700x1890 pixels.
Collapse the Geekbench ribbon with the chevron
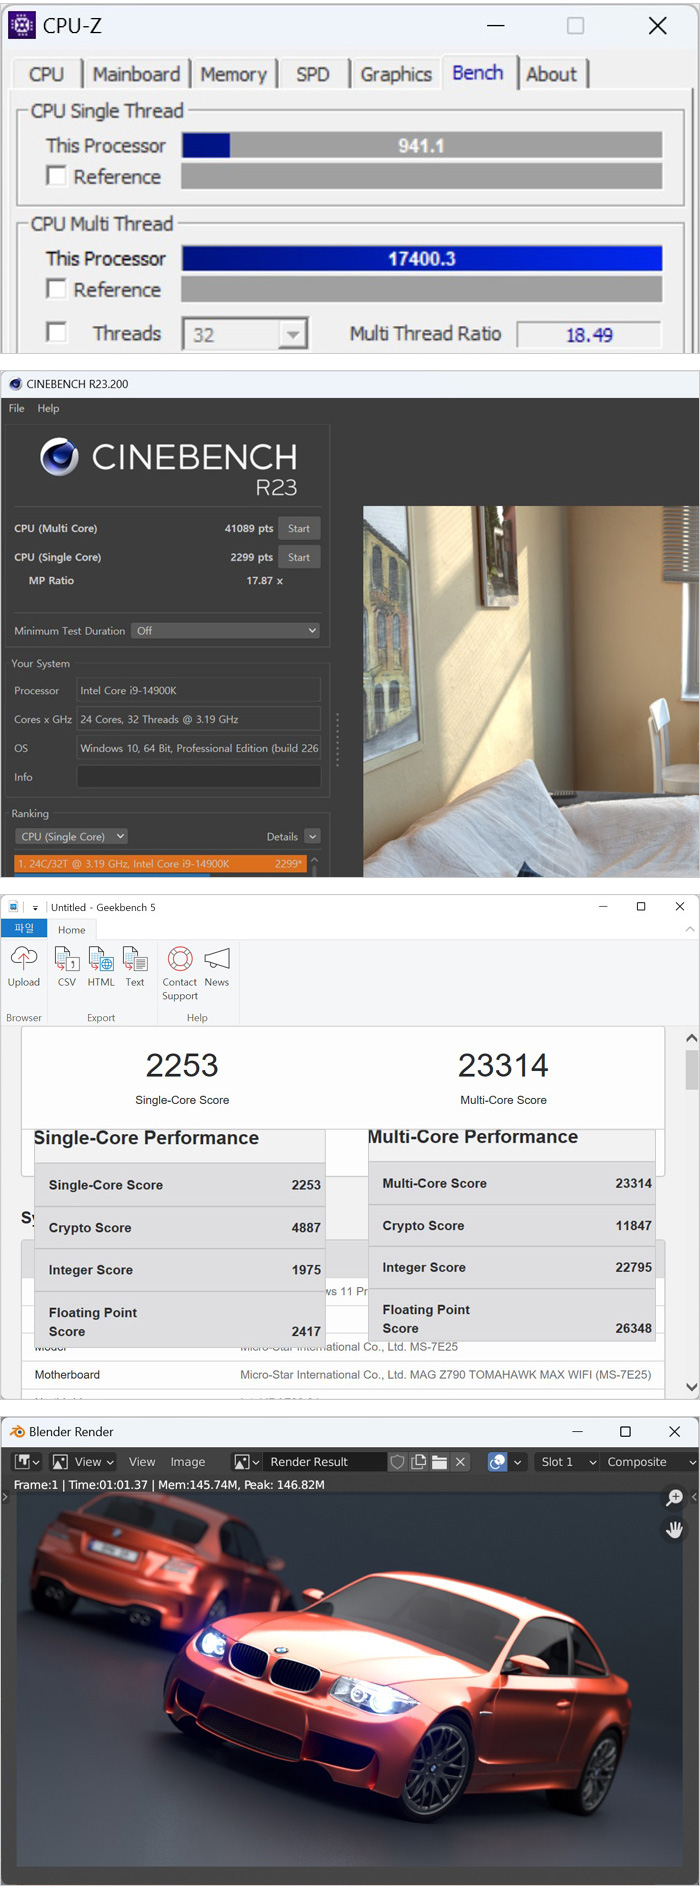pos(689,929)
